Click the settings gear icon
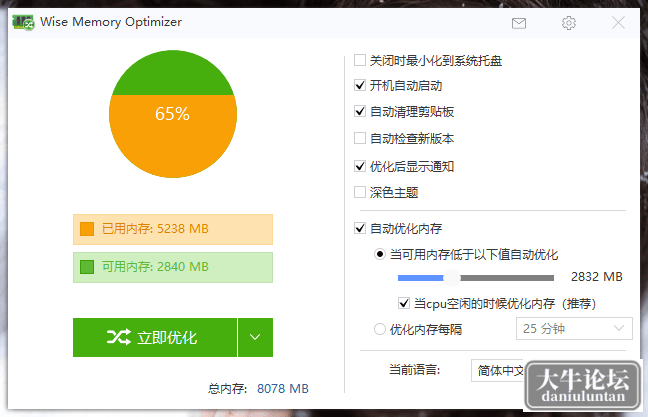Screen dimensions: 648x417 tap(569, 23)
